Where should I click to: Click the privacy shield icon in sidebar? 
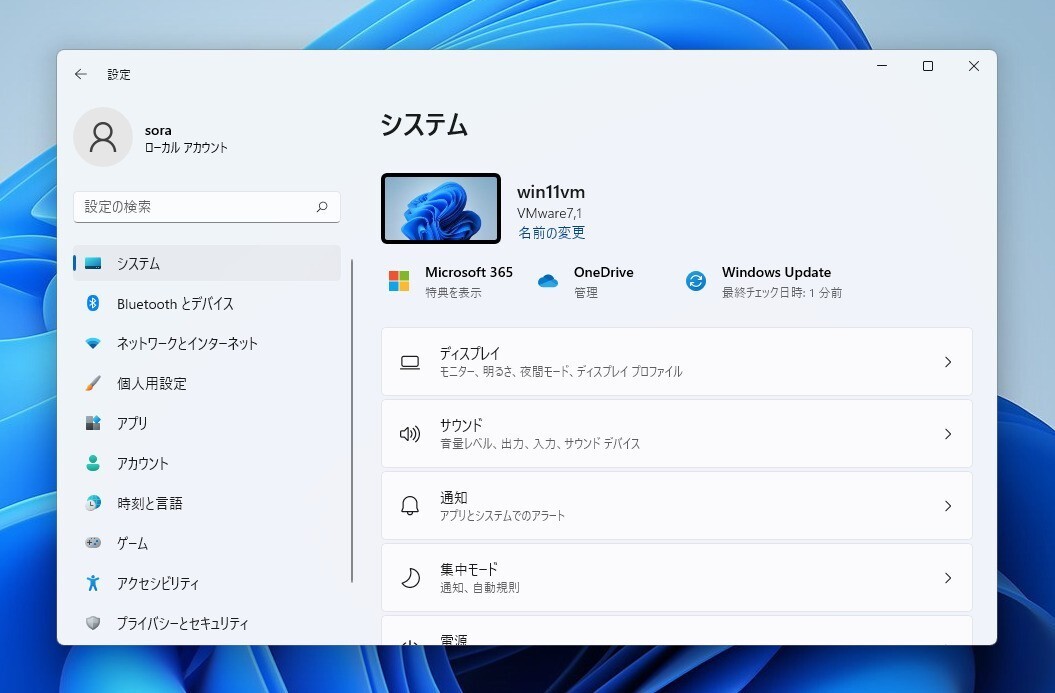point(93,623)
